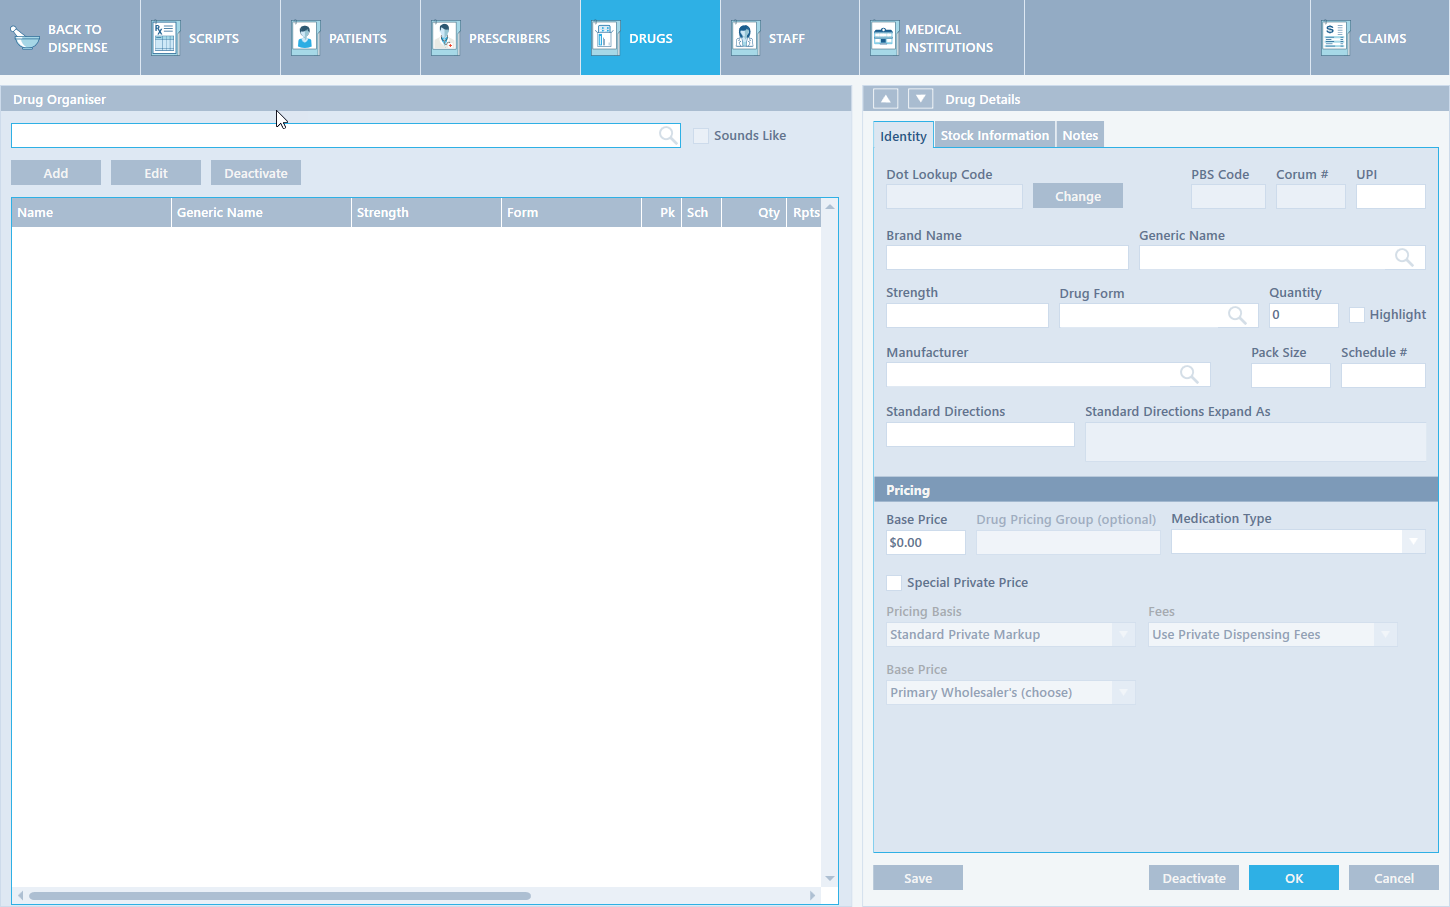
Task: Open the Pricing Basis dropdown
Action: [1123, 635]
